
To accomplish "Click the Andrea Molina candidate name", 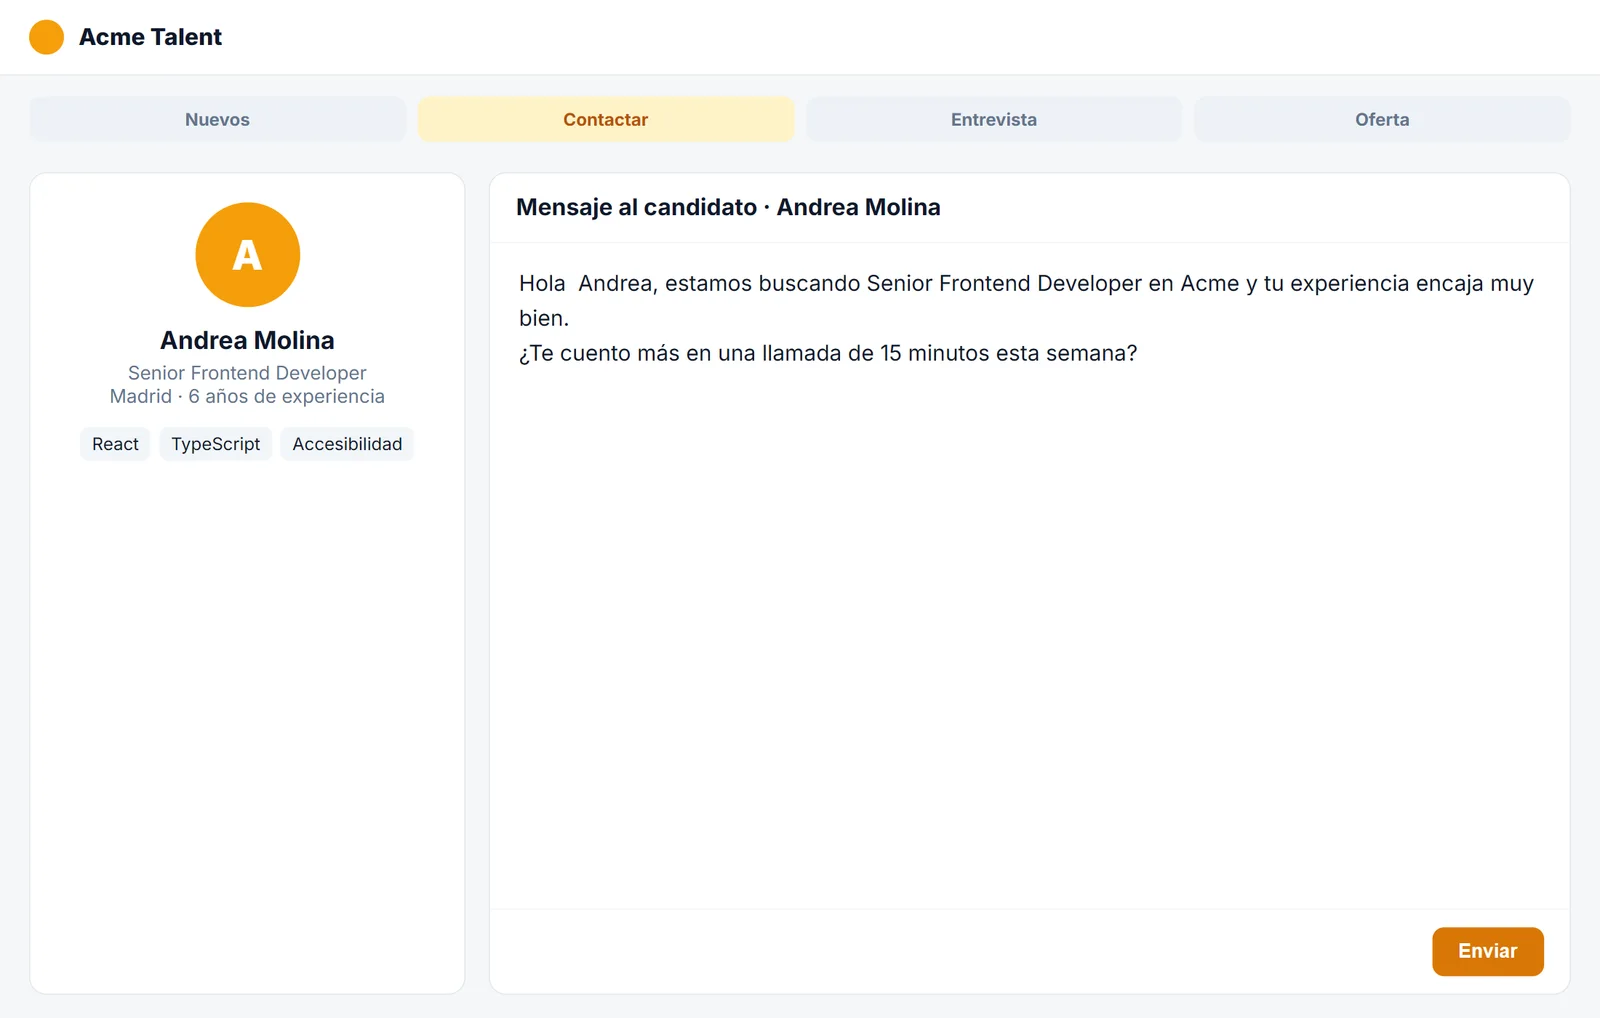I will pyautogui.click(x=247, y=340).
